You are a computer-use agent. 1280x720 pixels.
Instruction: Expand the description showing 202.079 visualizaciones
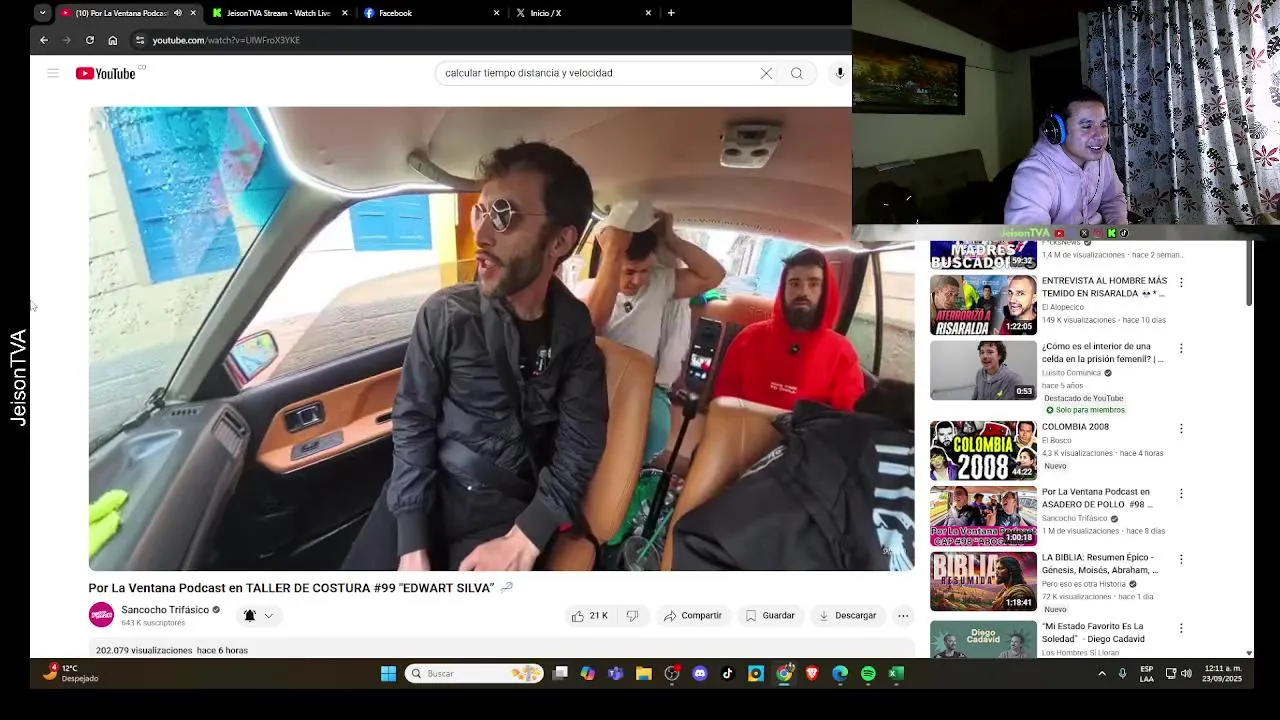pos(501,649)
